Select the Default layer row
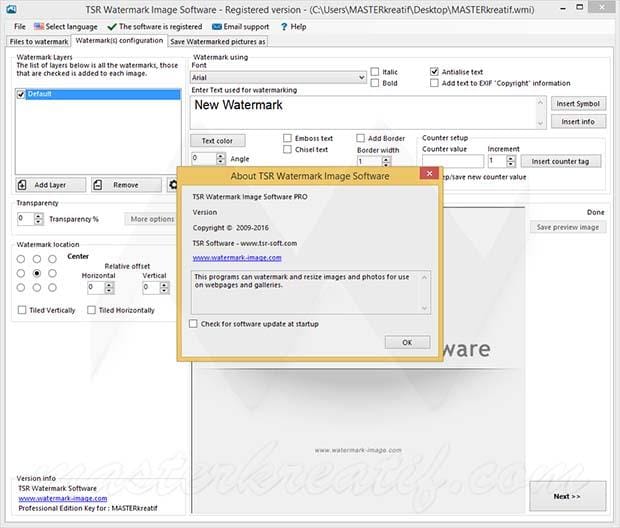The width and height of the screenshot is (620, 528). [98, 94]
